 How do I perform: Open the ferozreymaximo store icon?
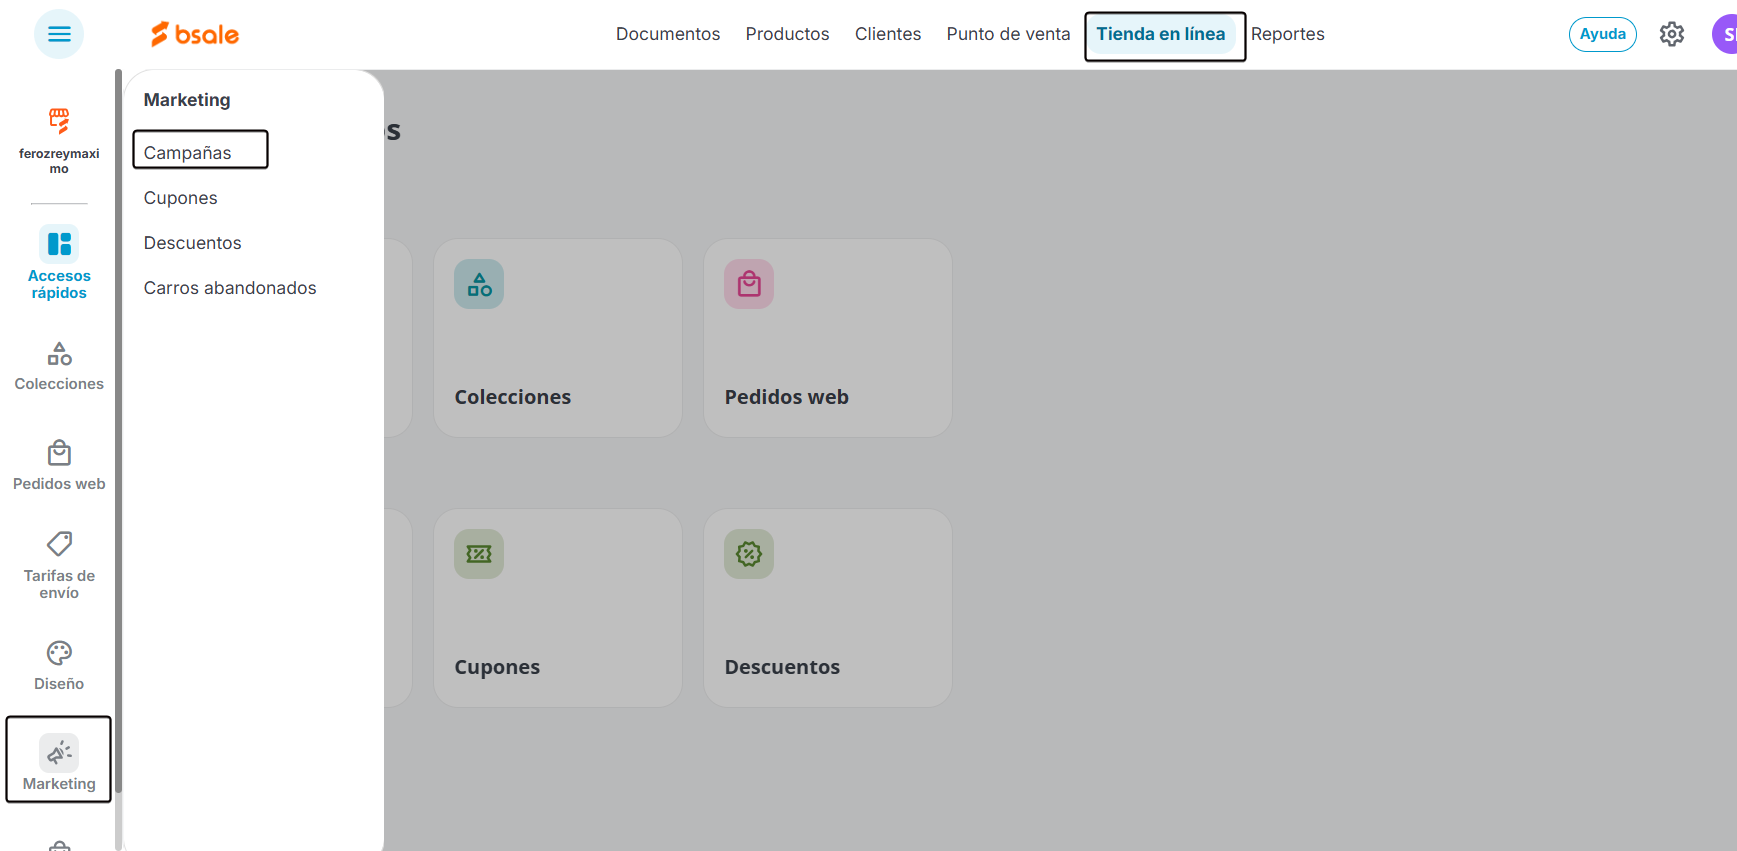point(59,121)
